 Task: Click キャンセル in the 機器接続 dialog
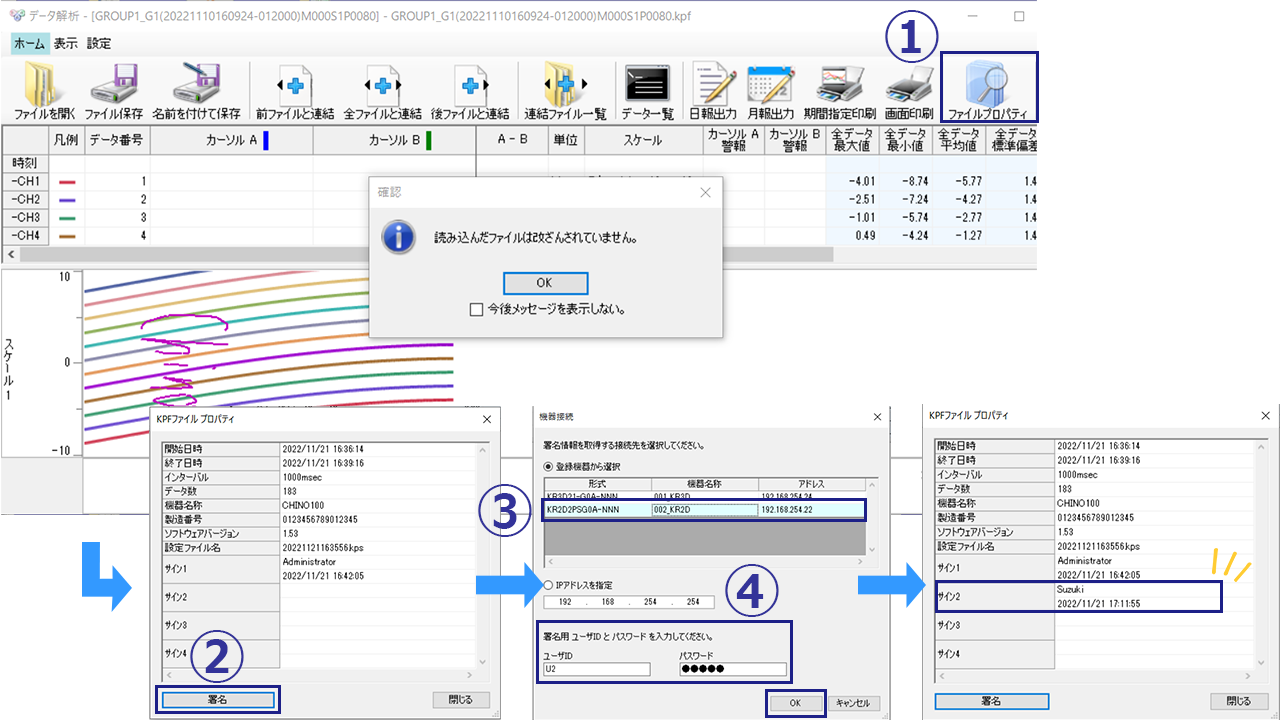coord(854,703)
